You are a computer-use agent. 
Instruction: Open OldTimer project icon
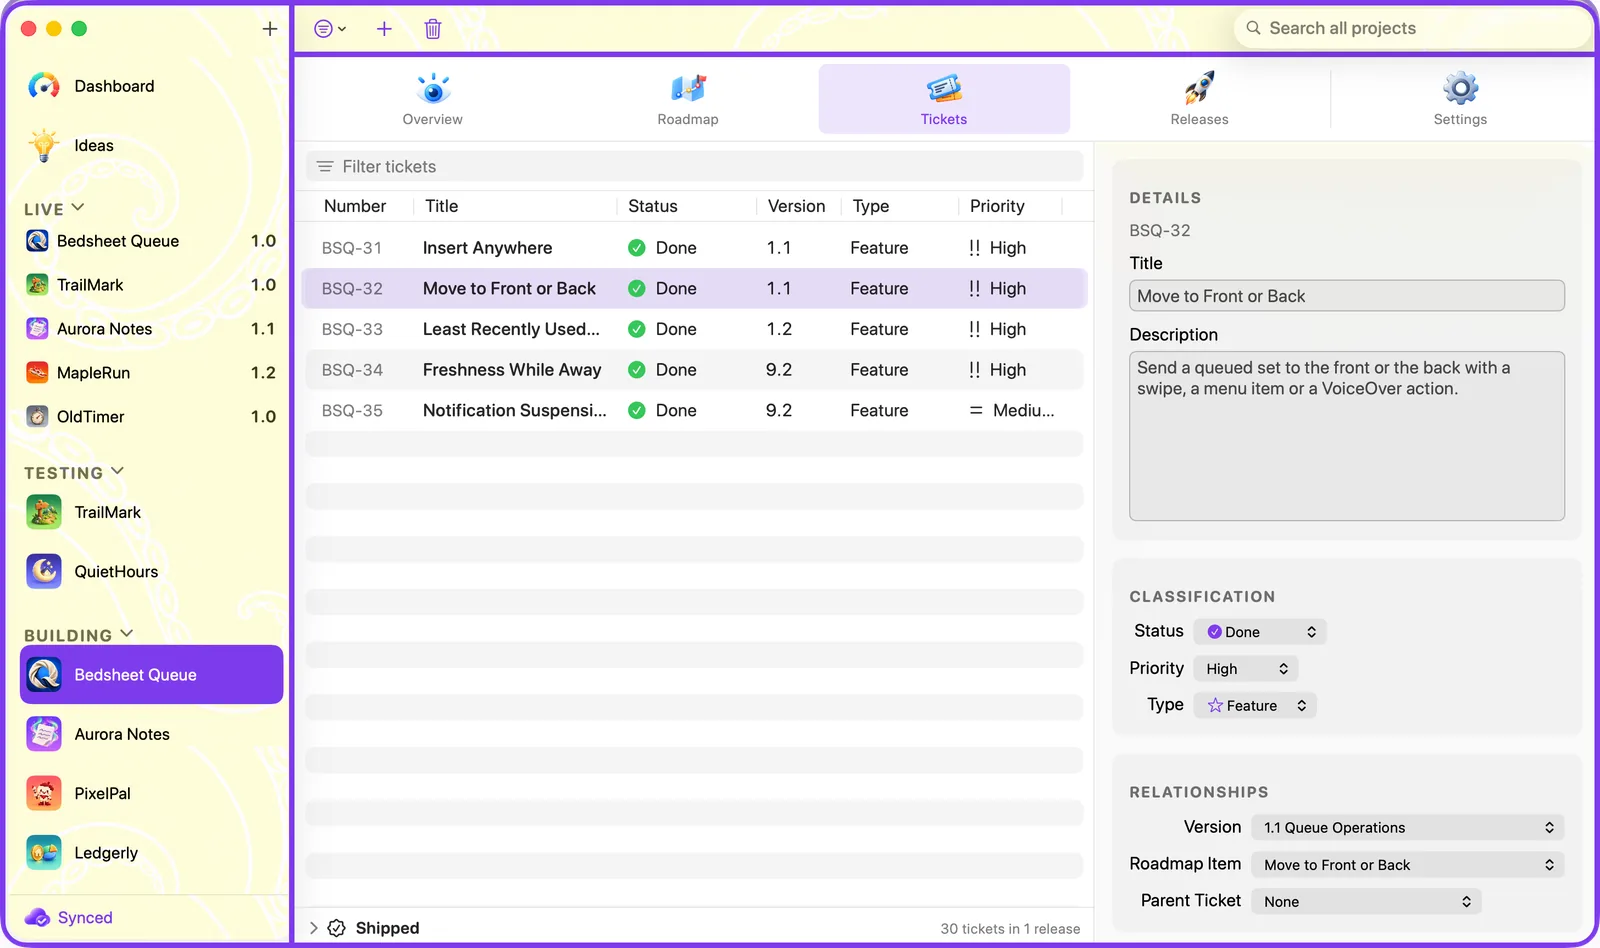pyautogui.click(x=37, y=417)
